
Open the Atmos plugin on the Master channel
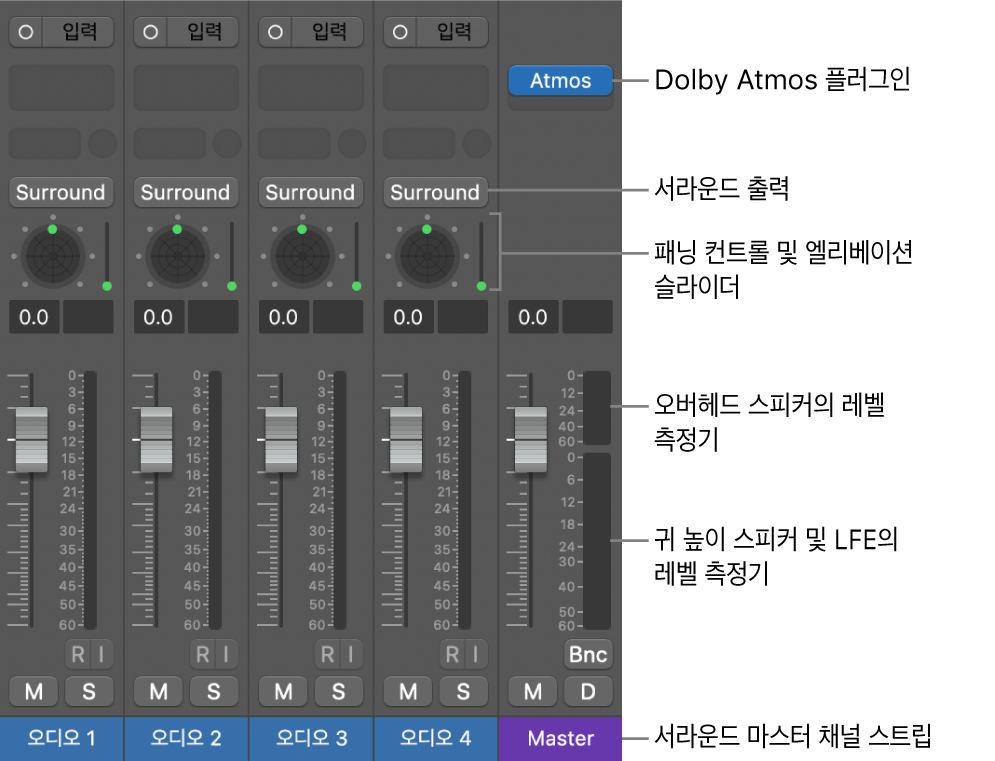(560, 81)
